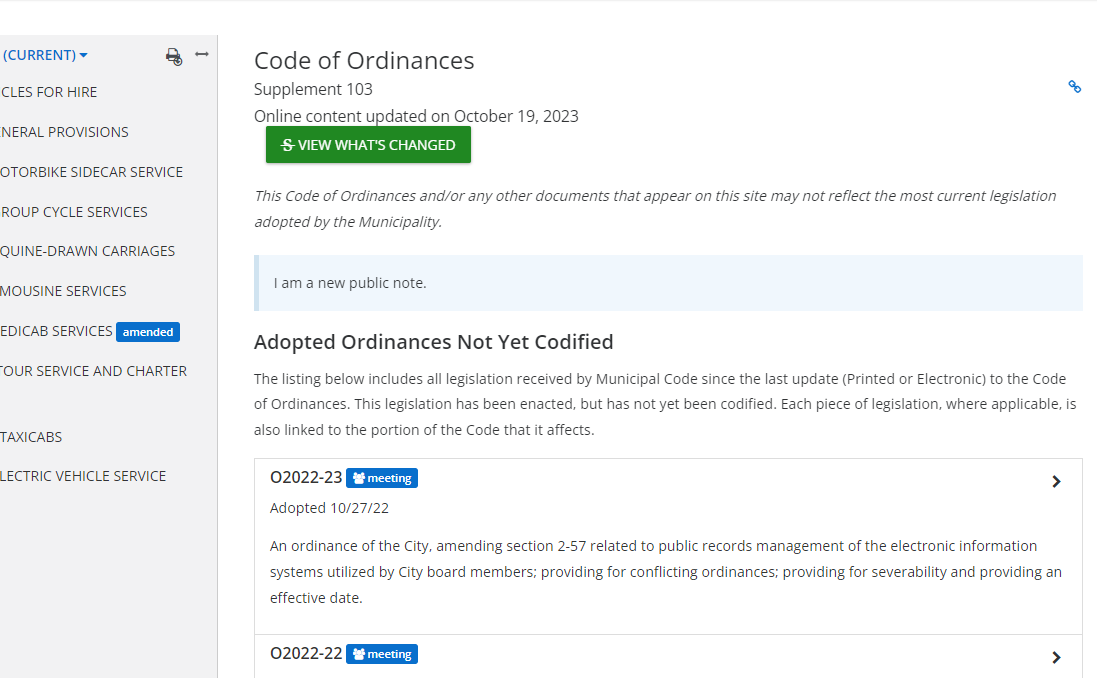Click the public note text box
This screenshot has width=1097, height=678.
(x=668, y=283)
